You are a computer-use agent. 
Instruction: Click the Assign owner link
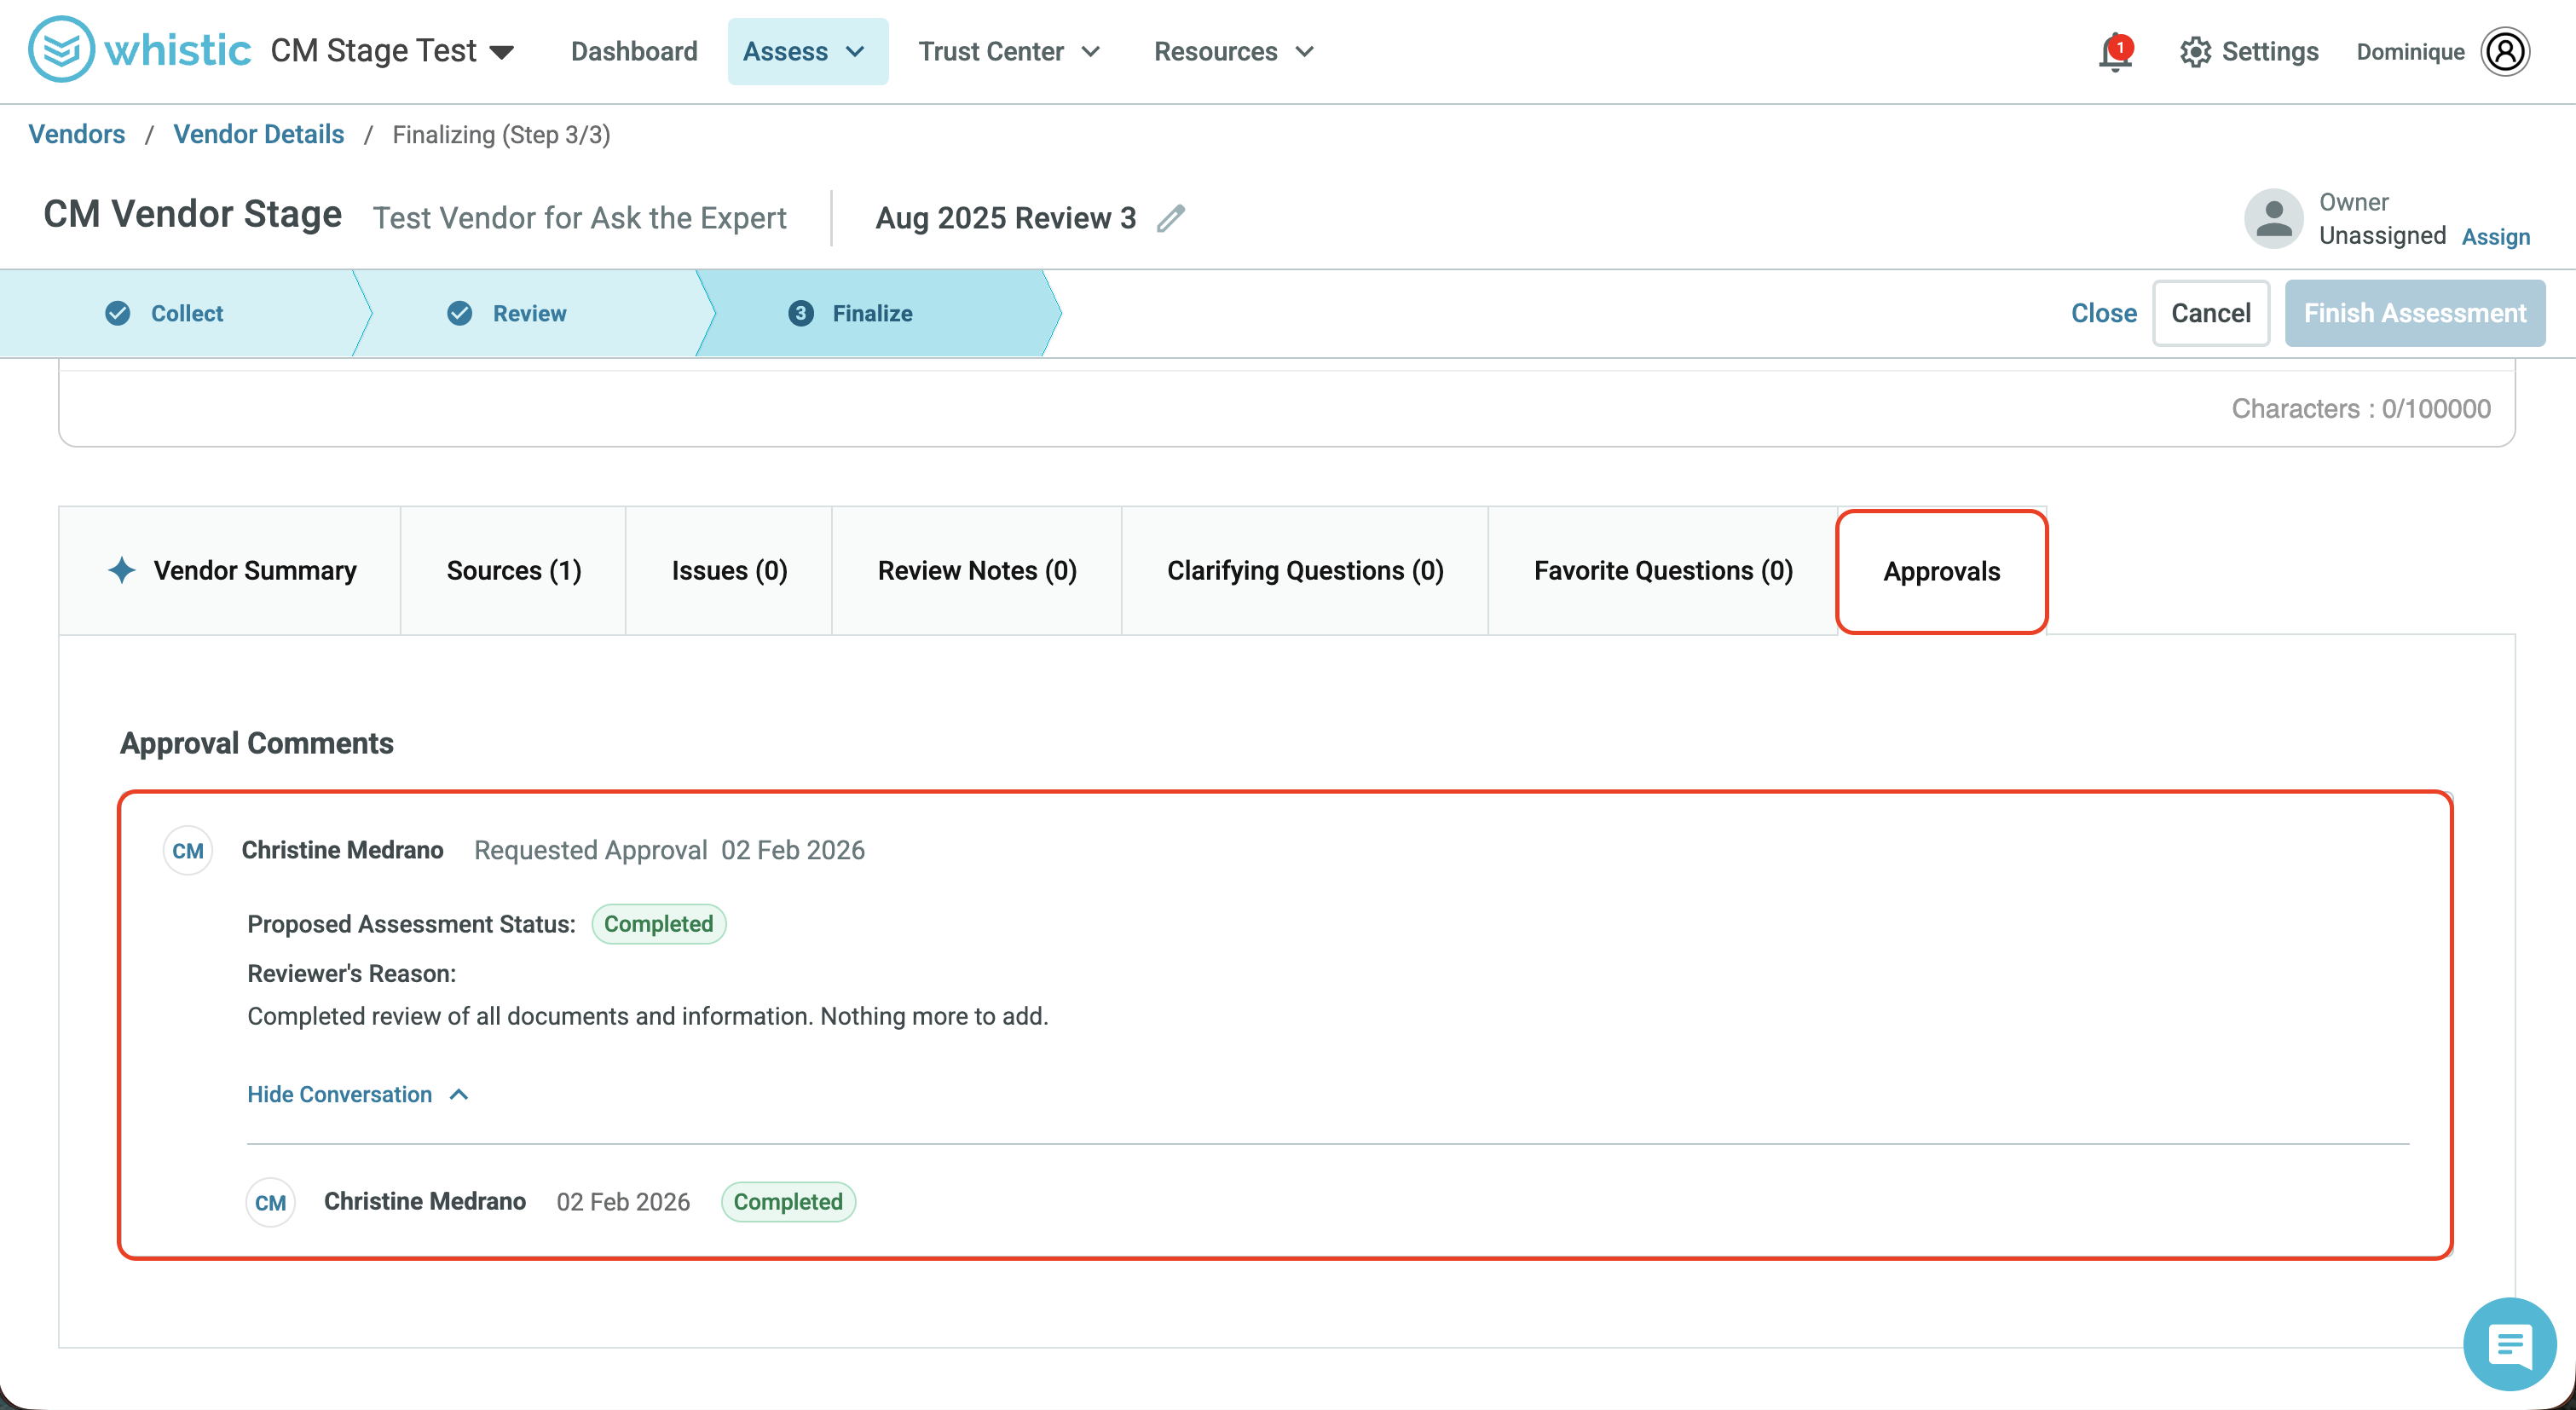click(x=2496, y=236)
